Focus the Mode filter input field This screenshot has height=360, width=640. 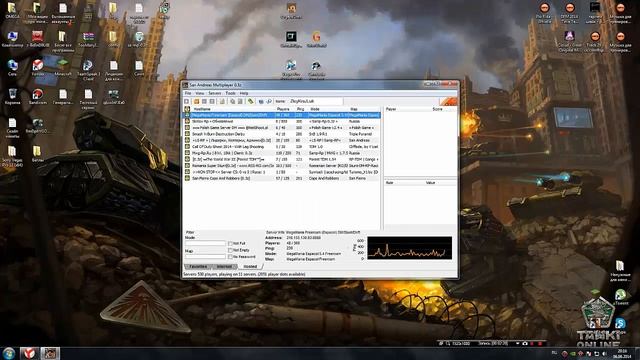point(205,243)
